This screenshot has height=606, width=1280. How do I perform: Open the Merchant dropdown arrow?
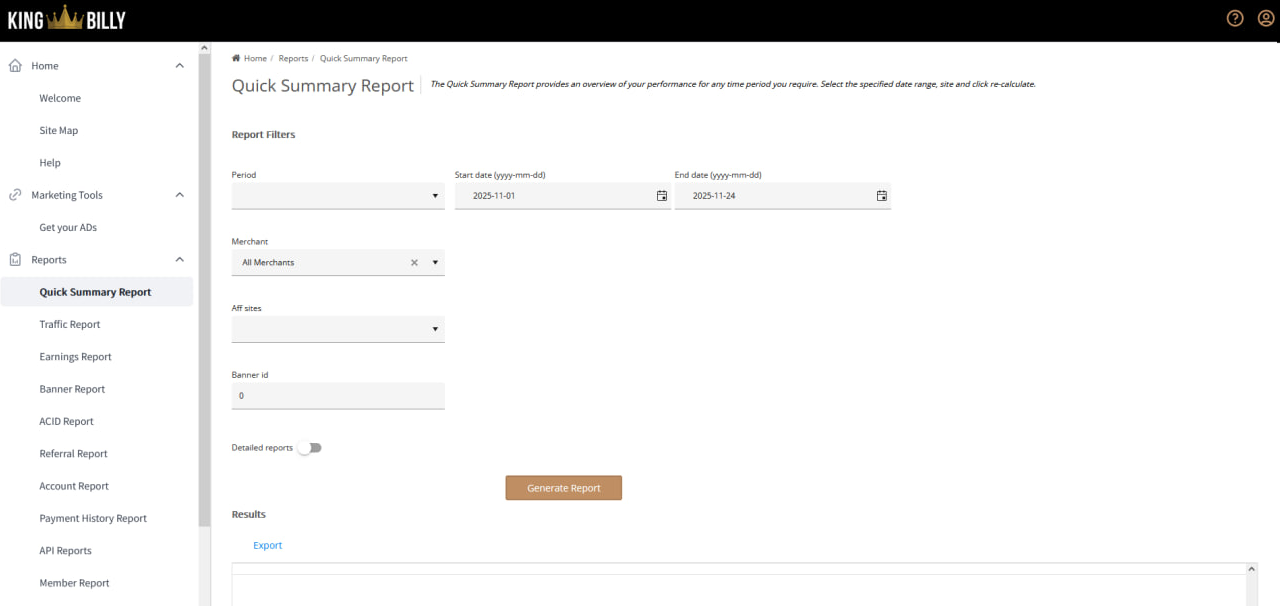[435, 263]
